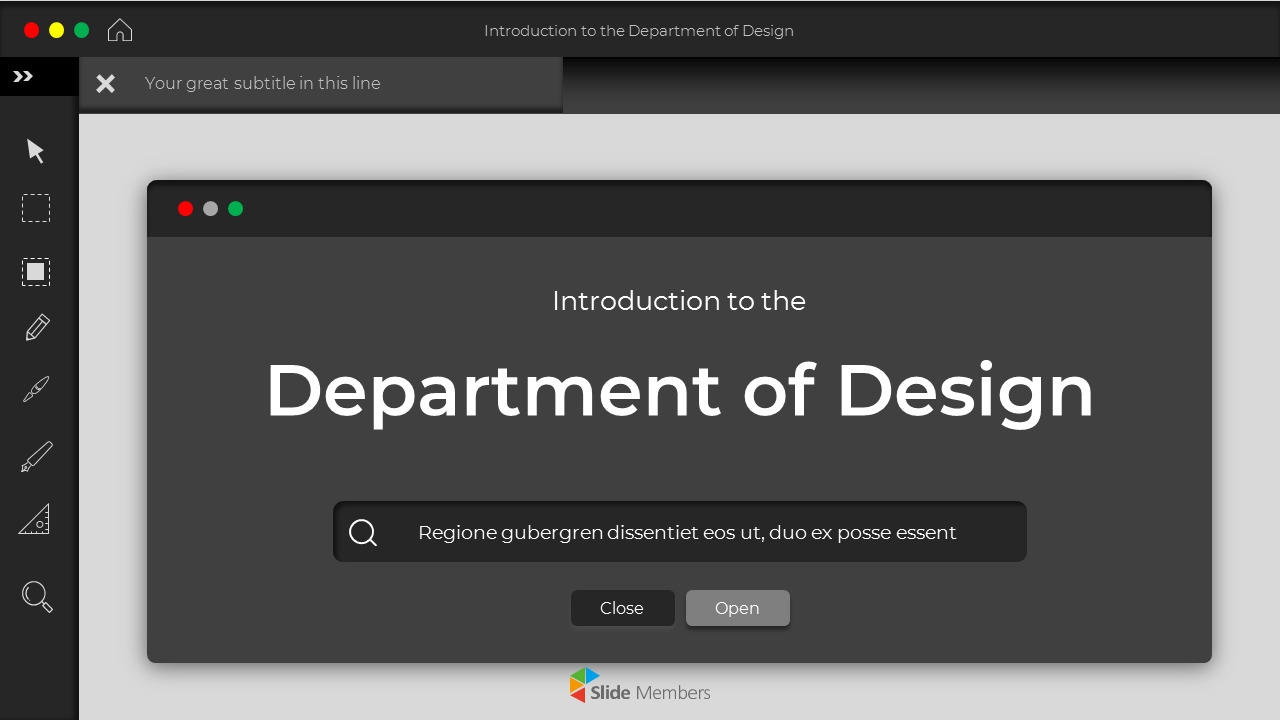Select the triangle ruler tool
This screenshot has width=1280, height=720.
(x=35, y=518)
